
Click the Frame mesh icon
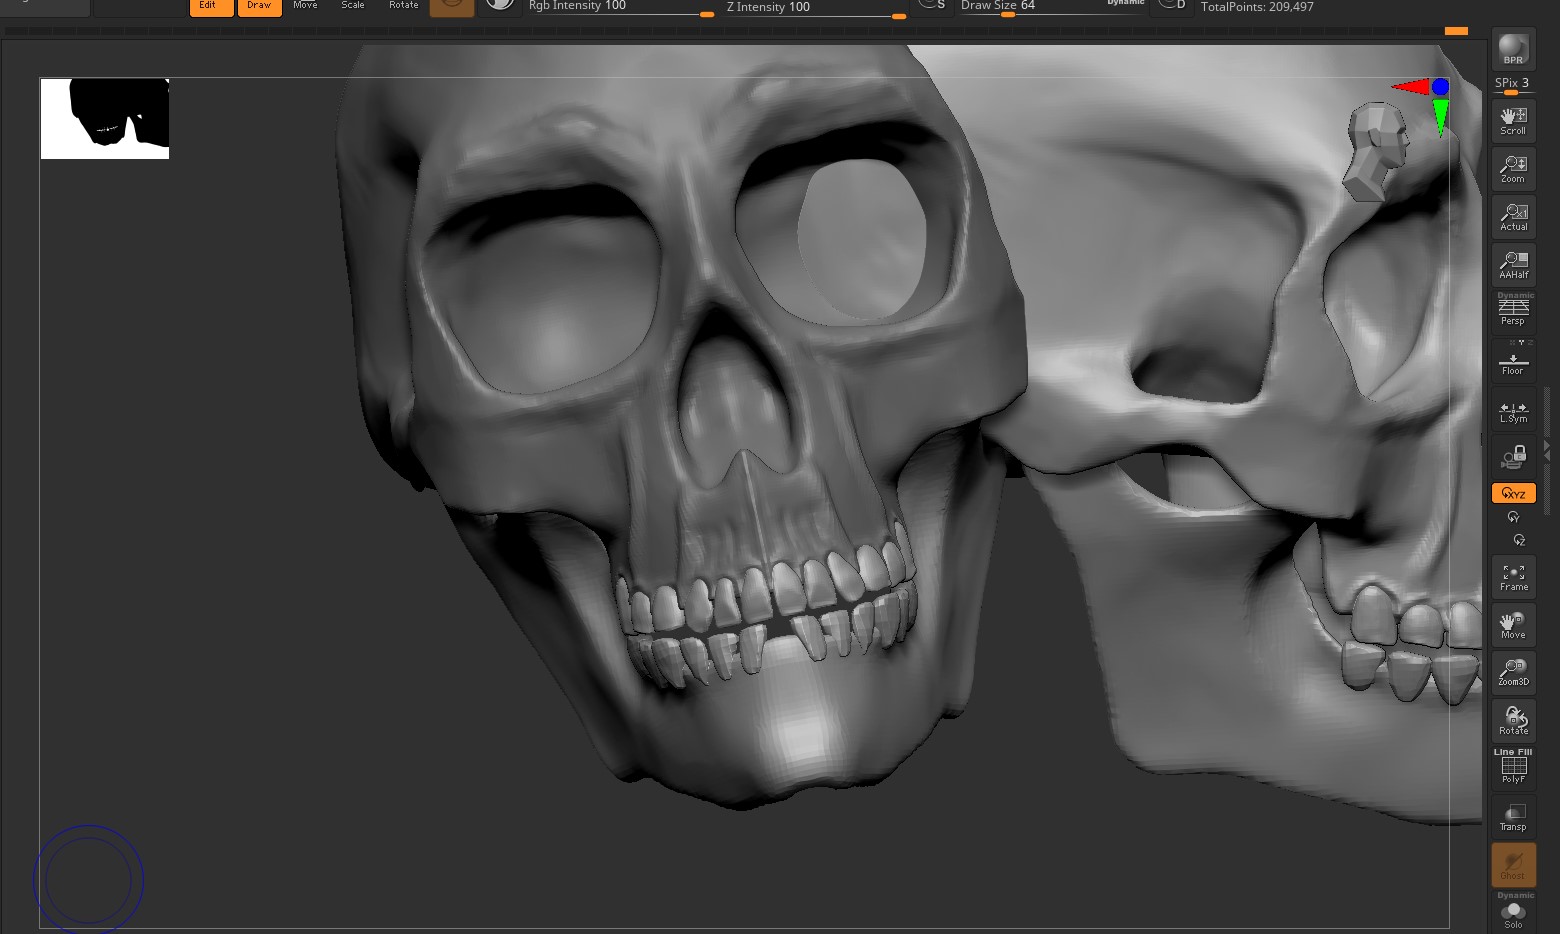[x=1513, y=577]
